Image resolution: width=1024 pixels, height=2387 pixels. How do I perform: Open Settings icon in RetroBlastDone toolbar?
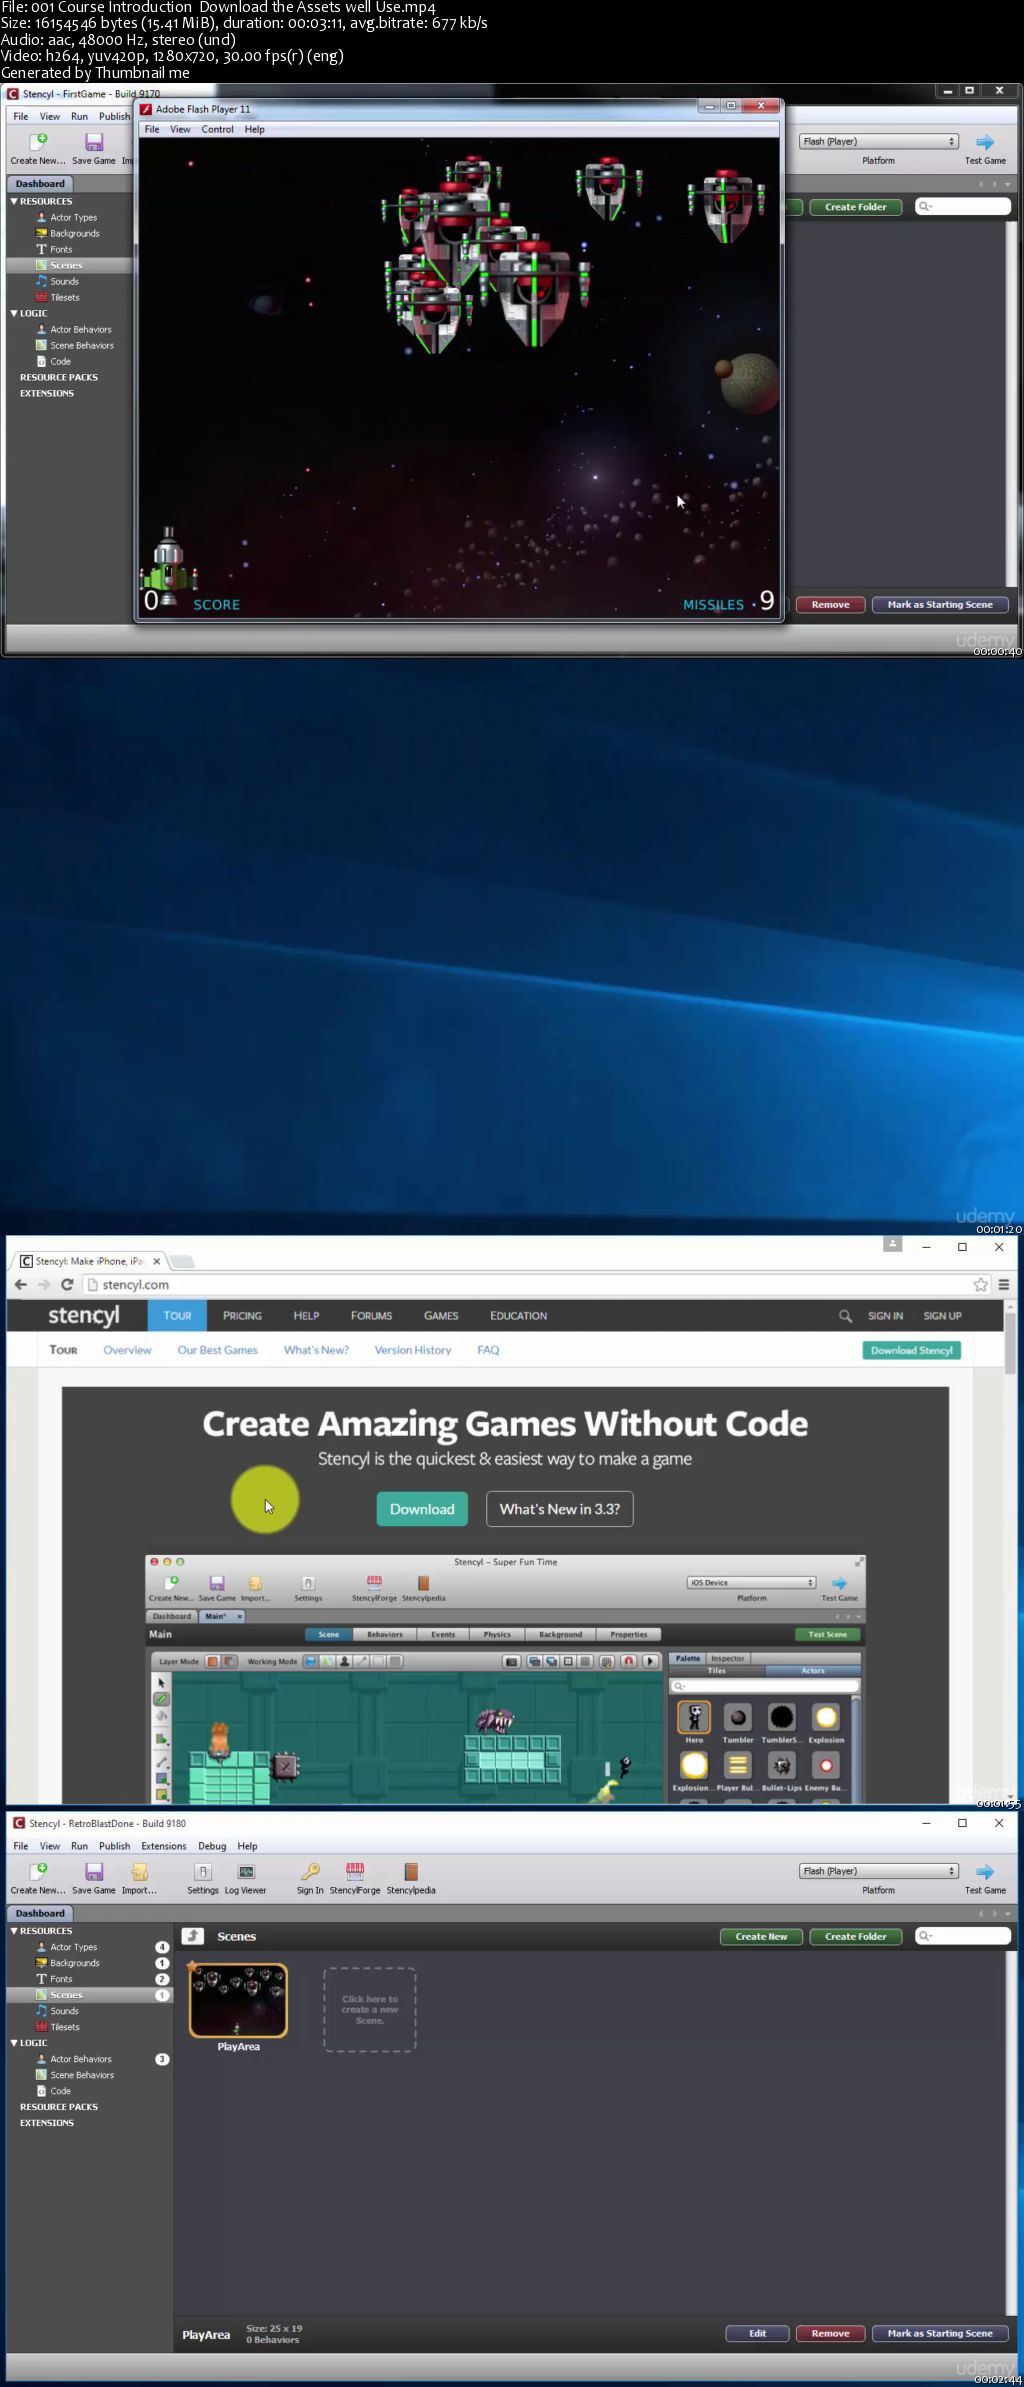pos(203,1871)
